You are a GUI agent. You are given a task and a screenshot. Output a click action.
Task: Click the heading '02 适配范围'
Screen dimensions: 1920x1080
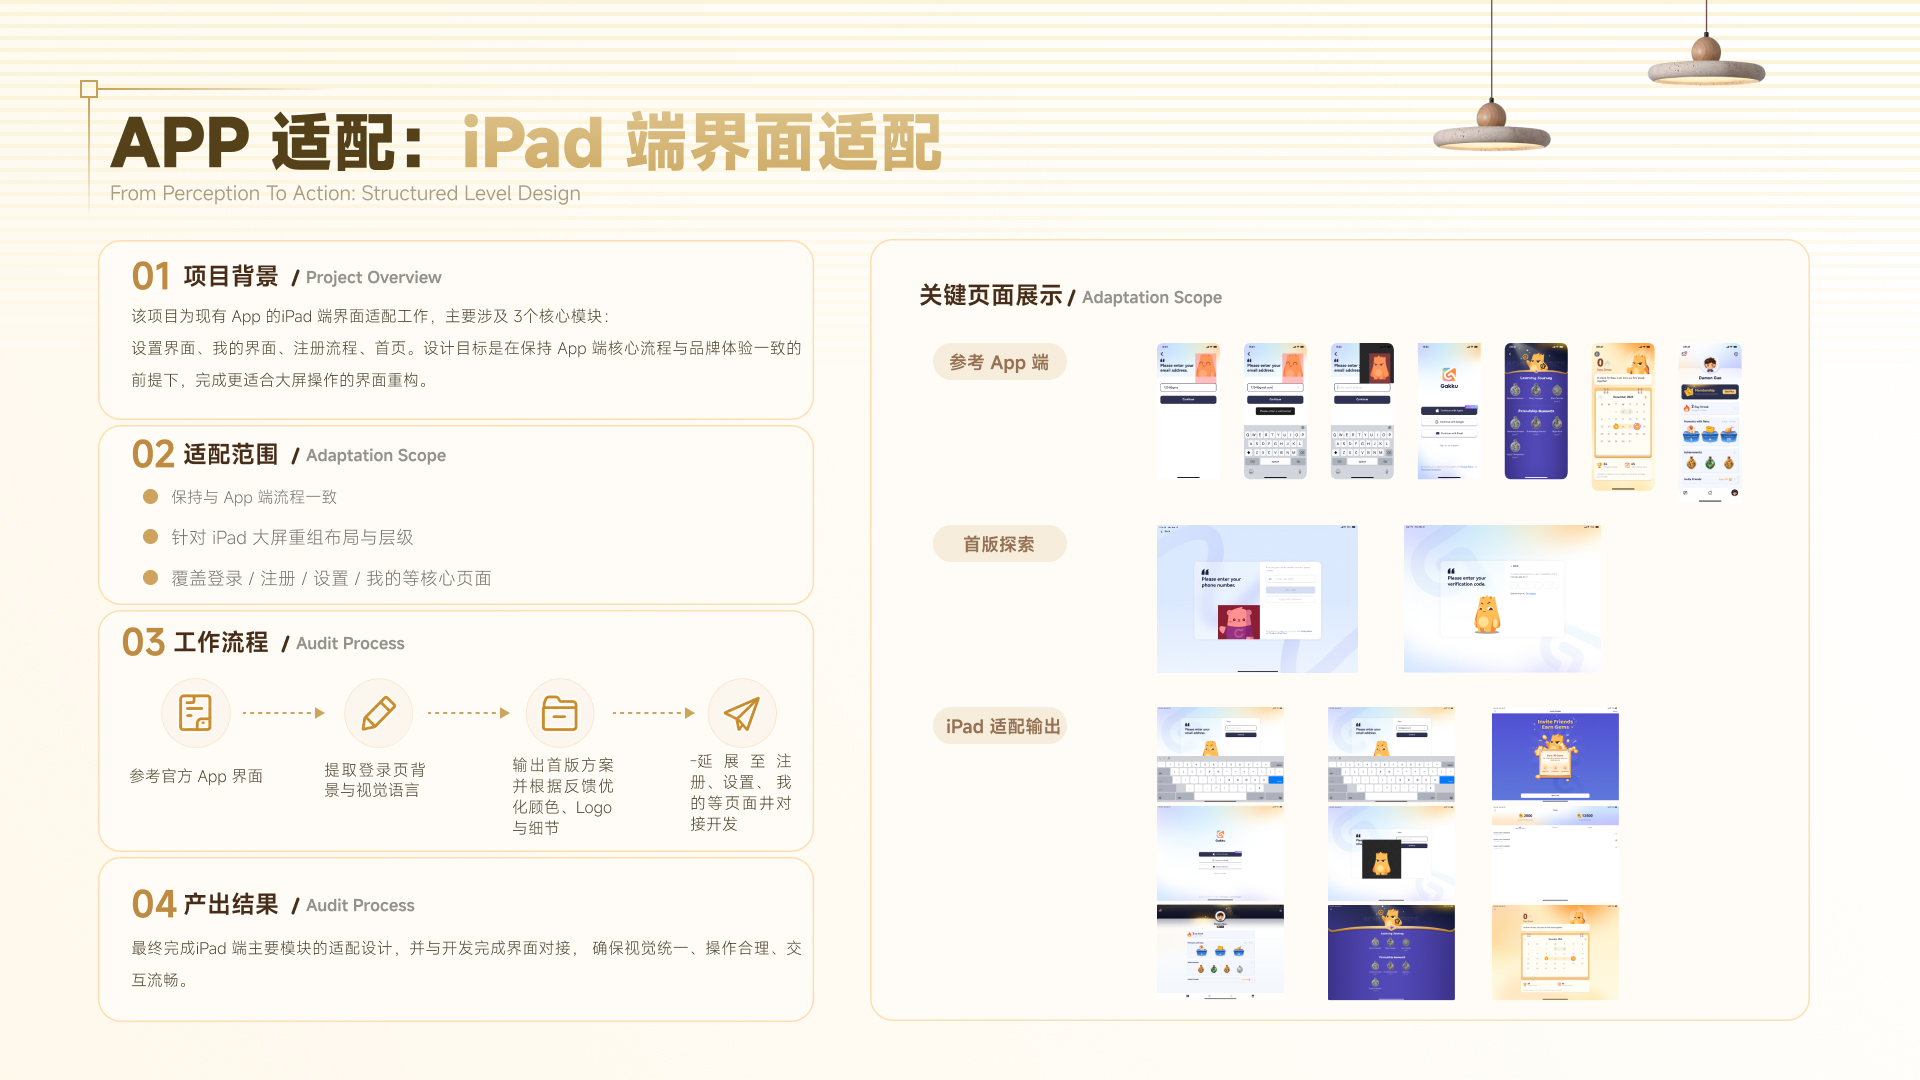[205, 454]
